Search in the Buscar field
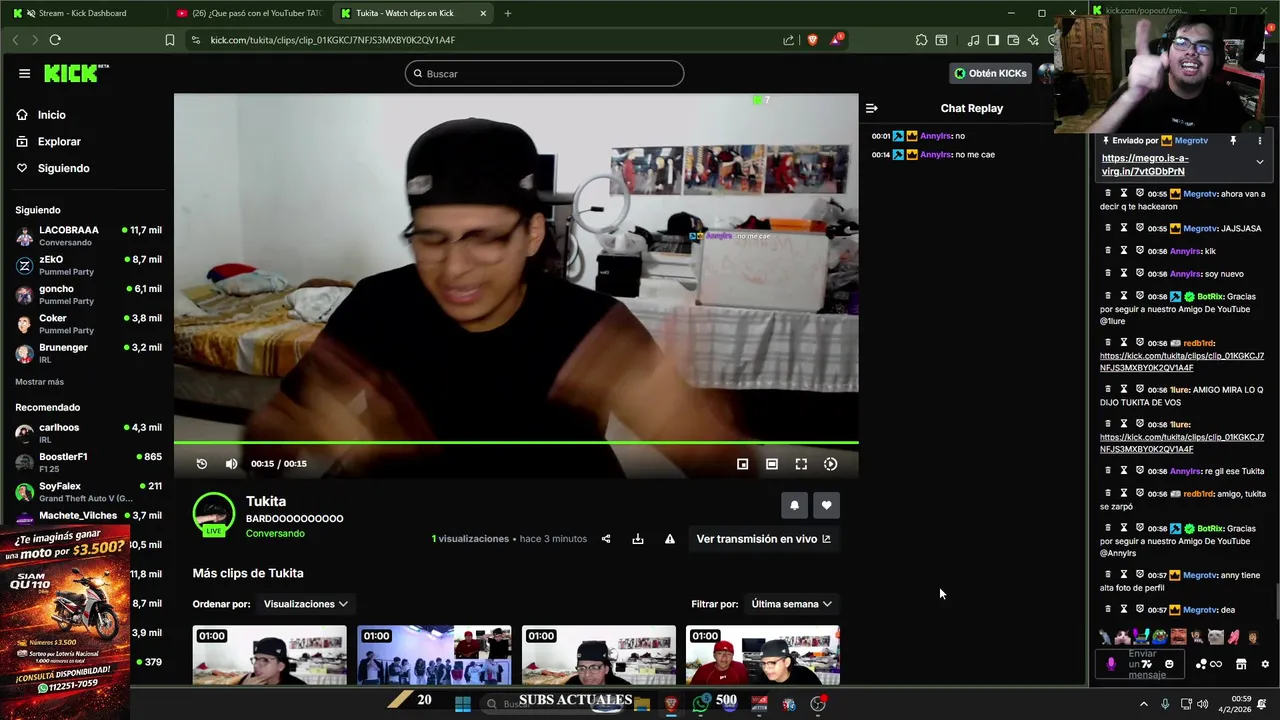The height and width of the screenshot is (720, 1280). pyautogui.click(x=544, y=74)
